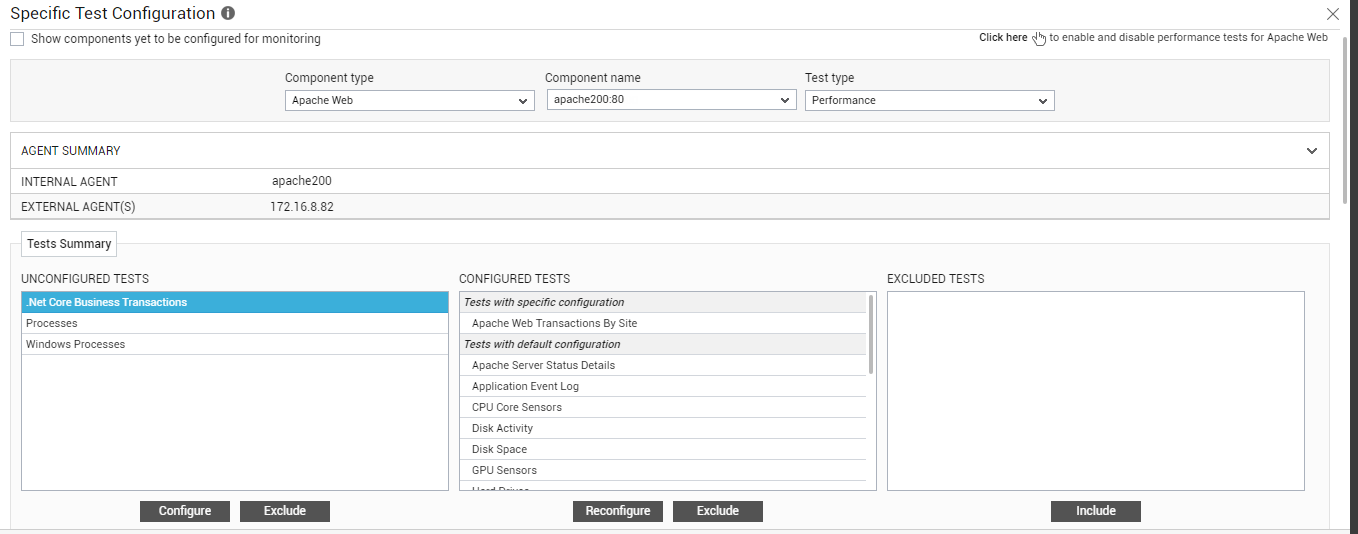Viewport: 1358px width, 534px height.
Task: Collapse the Agent Summary section chevron
Action: pyautogui.click(x=1312, y=151)
